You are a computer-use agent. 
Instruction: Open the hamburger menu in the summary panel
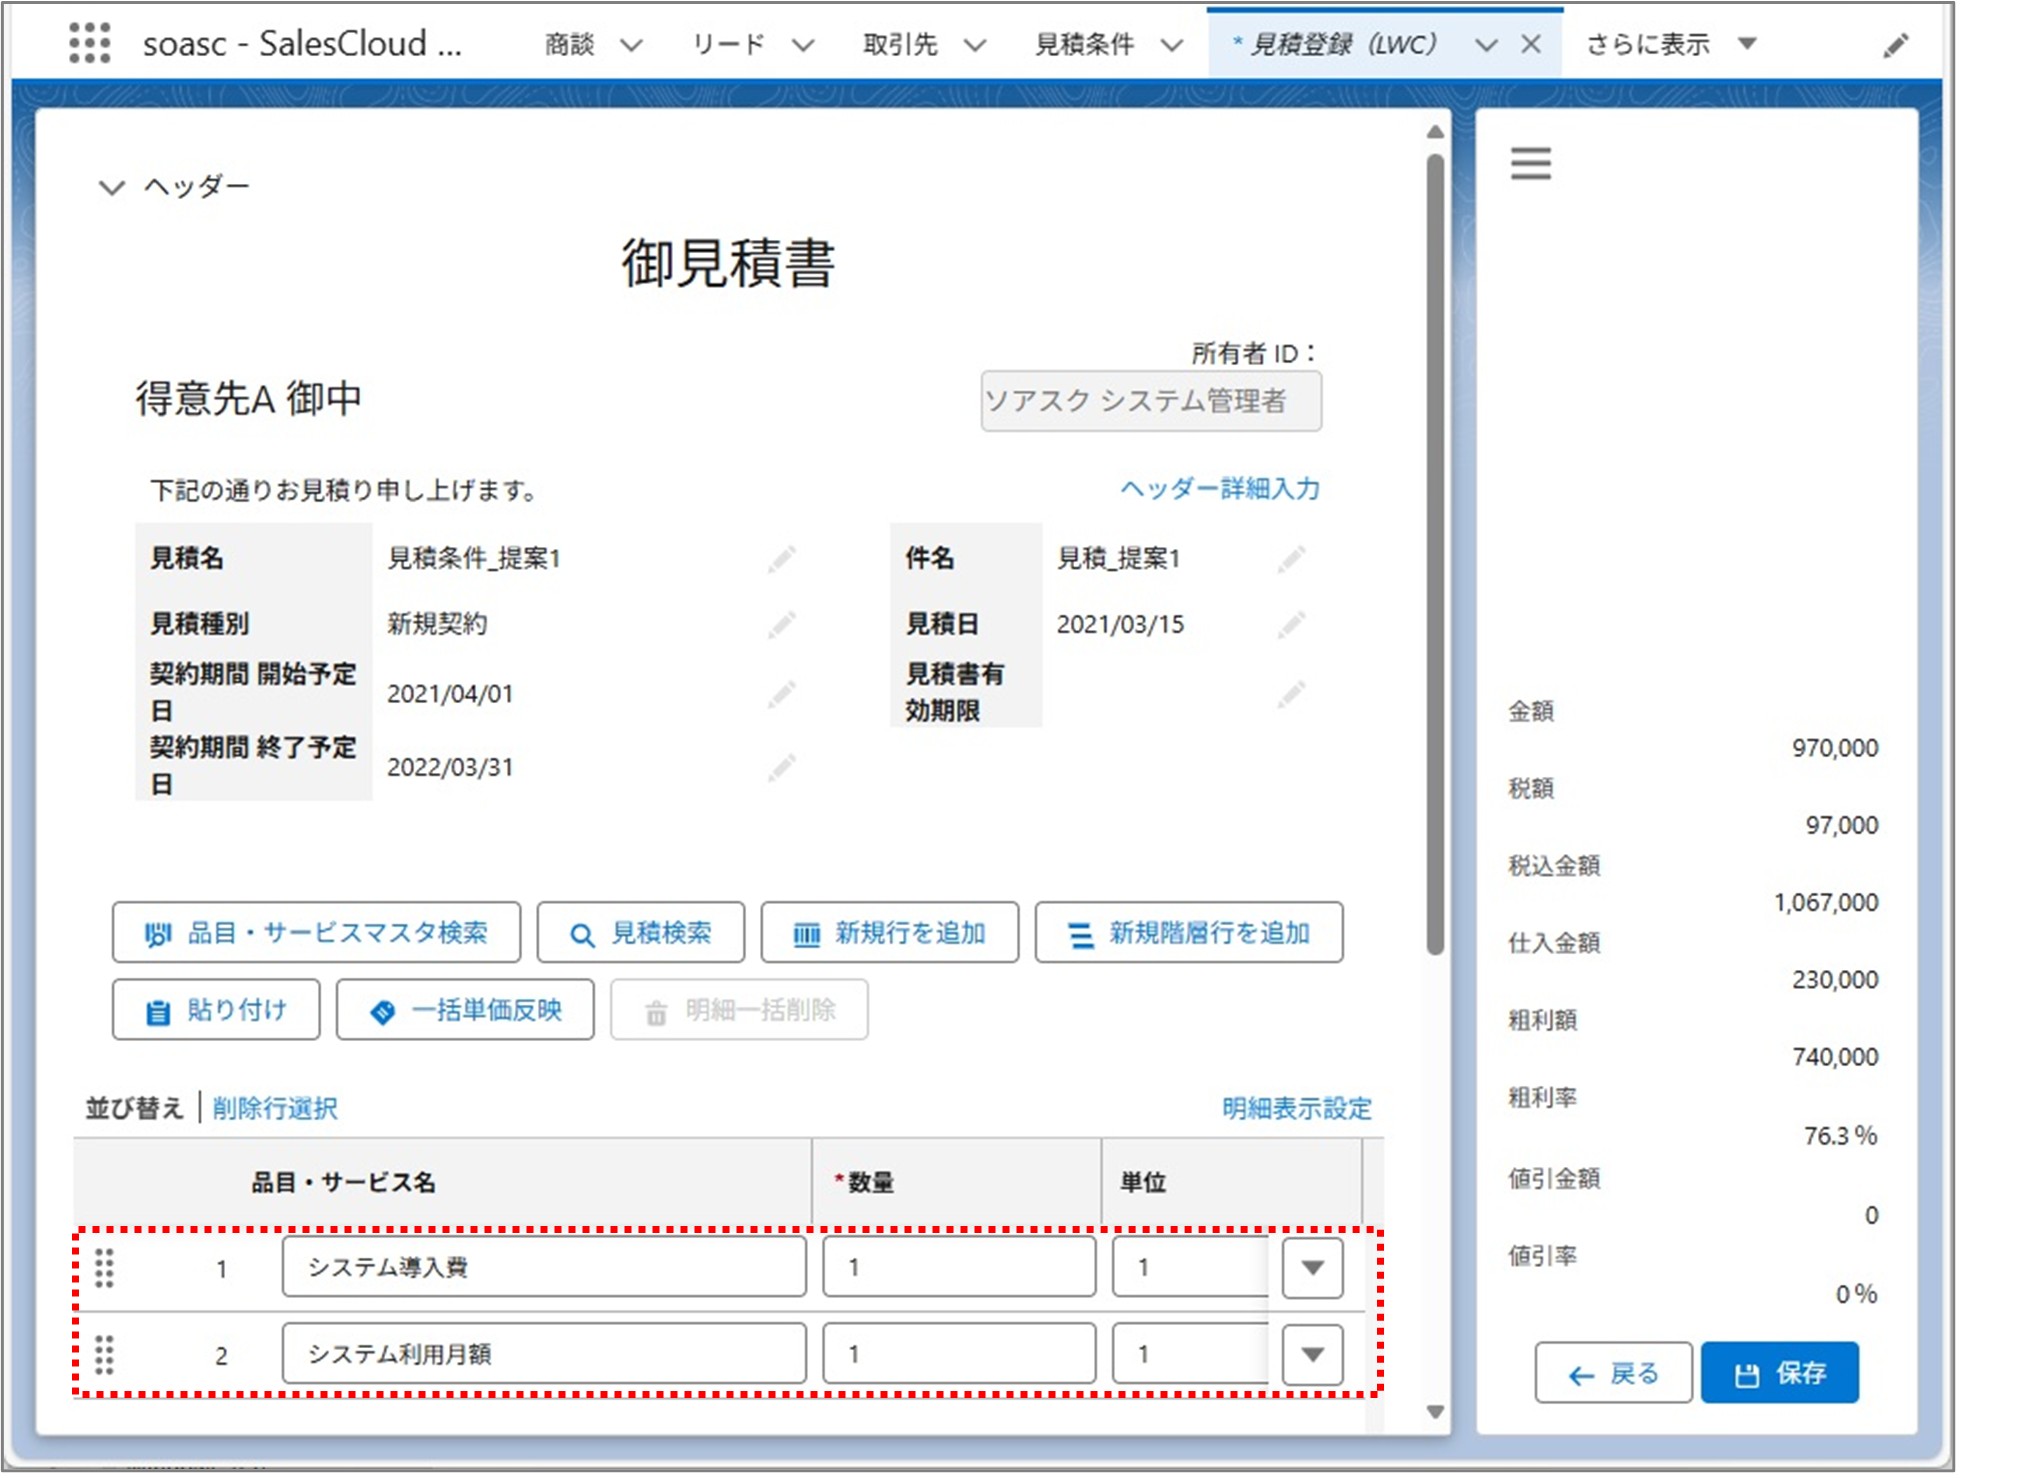point(1529,163)
